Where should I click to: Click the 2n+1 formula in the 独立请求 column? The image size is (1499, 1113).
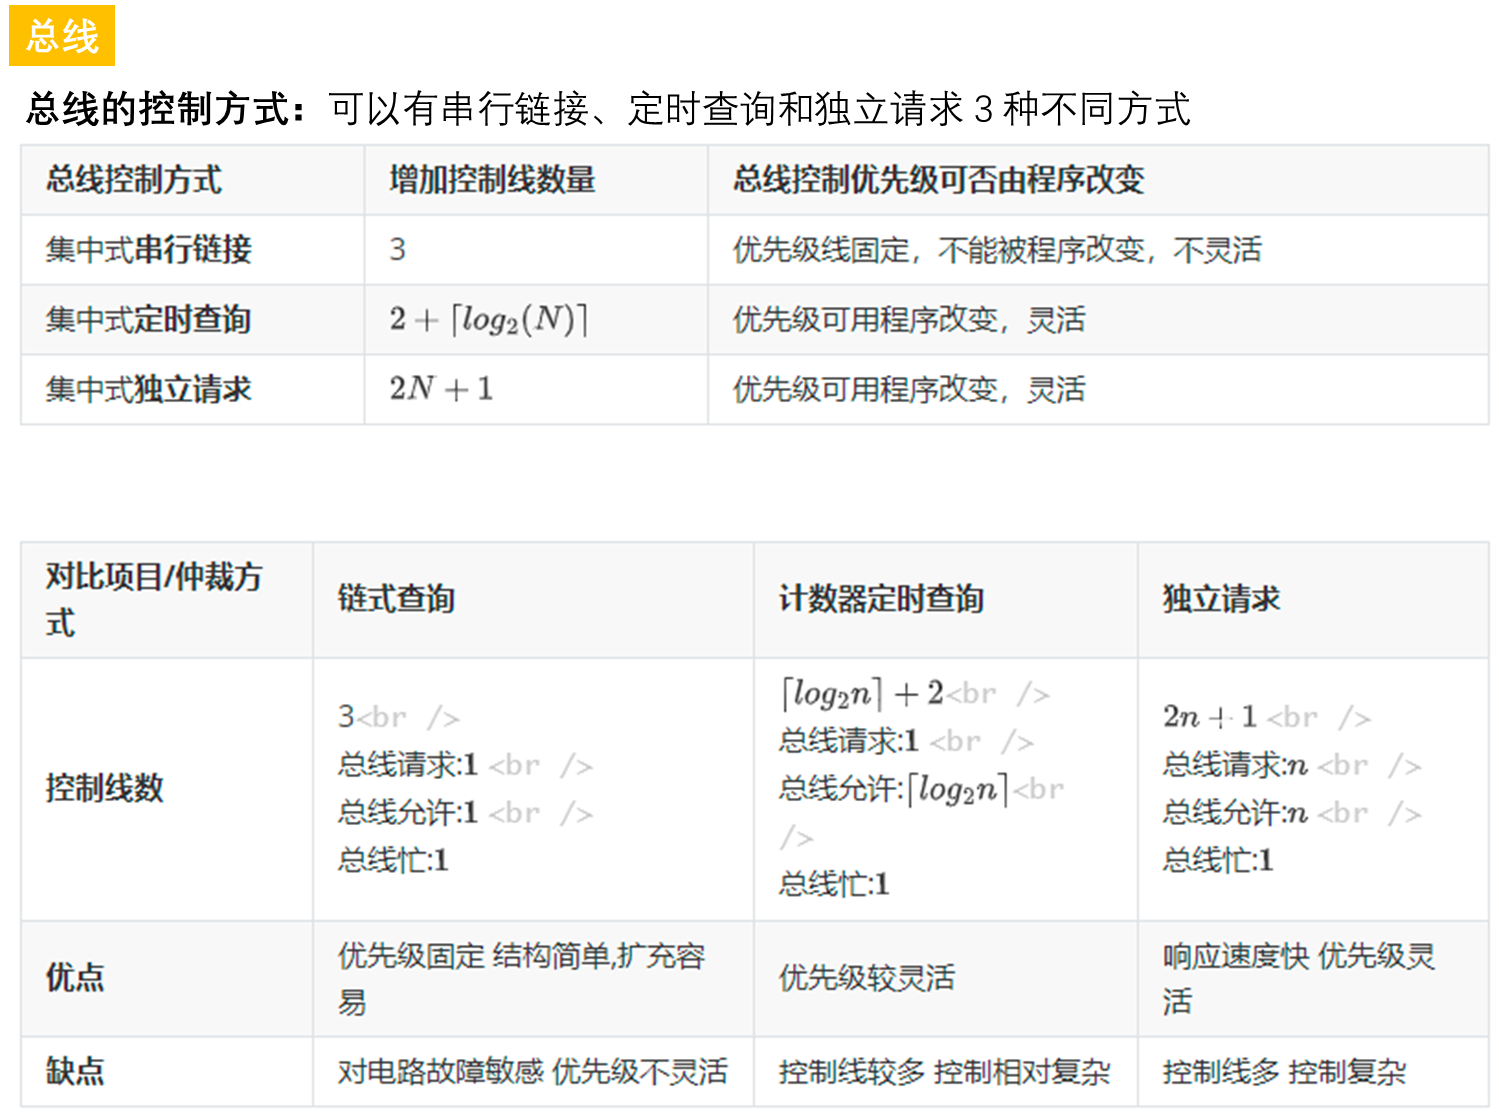(1209, 717)
